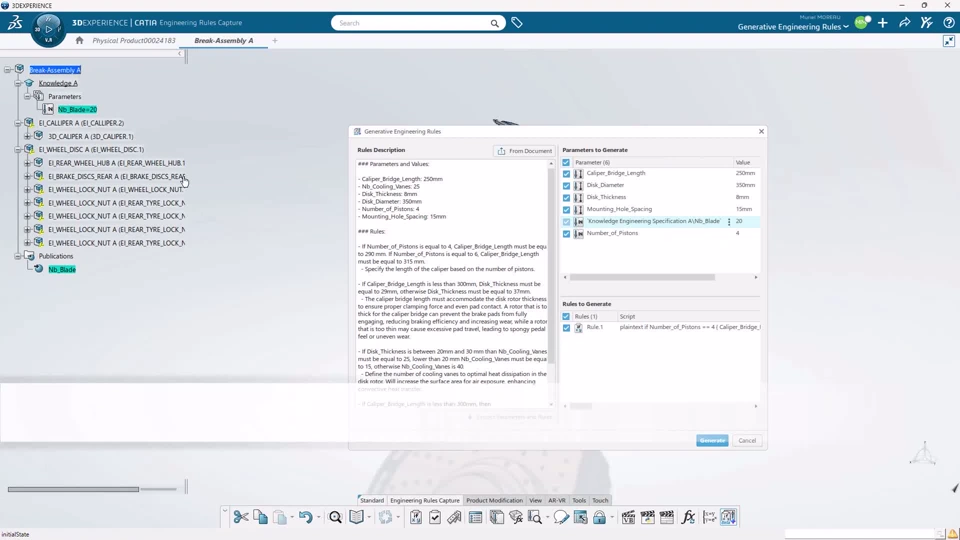Click the Search input field

coord(413,23)
